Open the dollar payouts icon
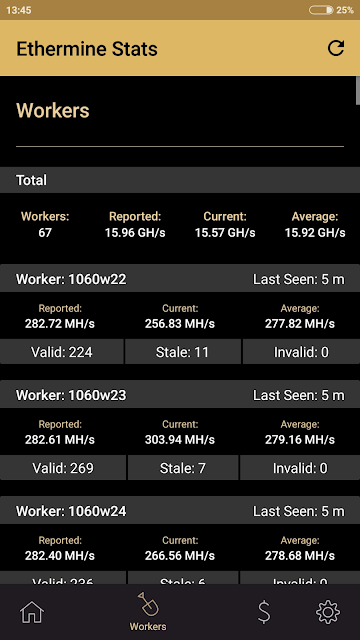Screen dimensions: 360x640 [264, 612]
